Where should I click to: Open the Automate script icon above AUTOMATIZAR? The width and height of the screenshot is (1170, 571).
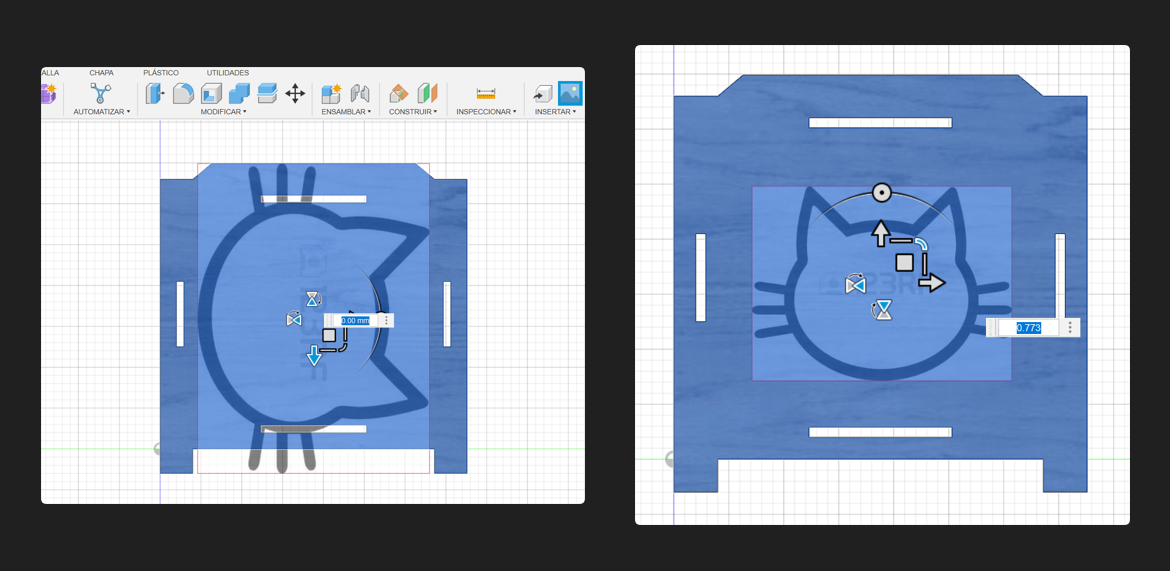tap(100, 93)
